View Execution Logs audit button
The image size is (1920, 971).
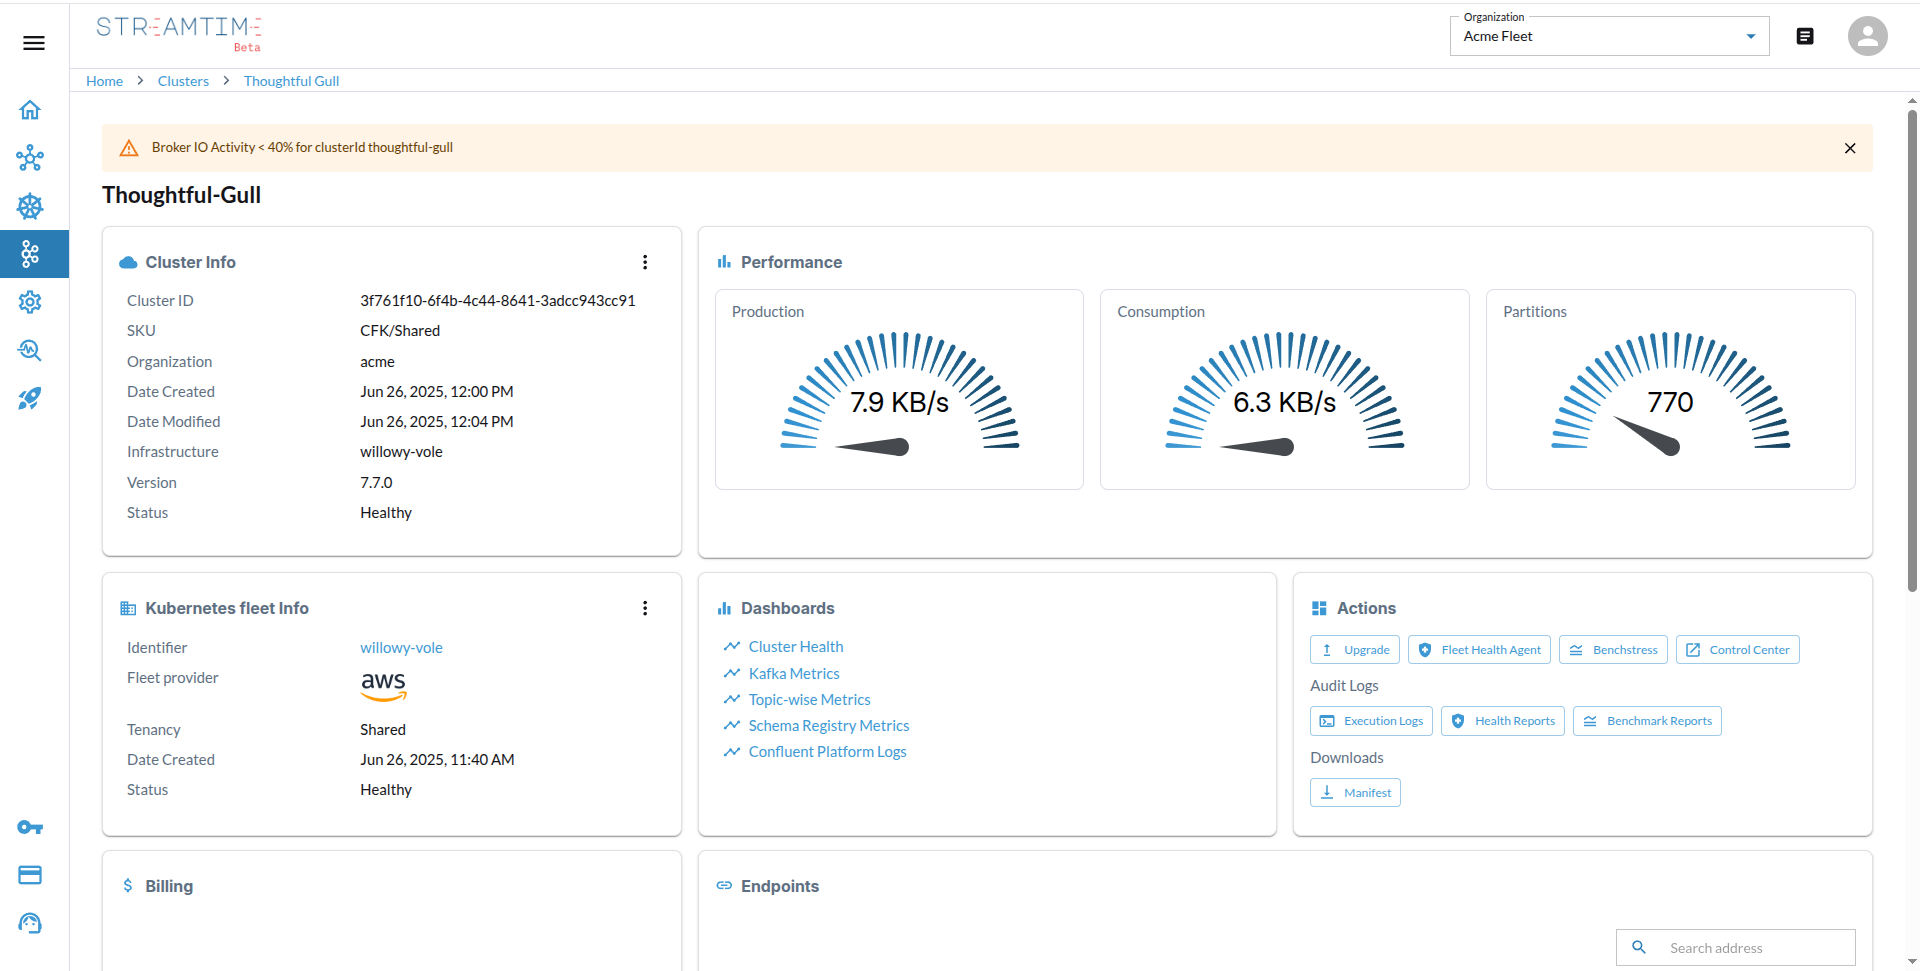tap(1371, 721)
